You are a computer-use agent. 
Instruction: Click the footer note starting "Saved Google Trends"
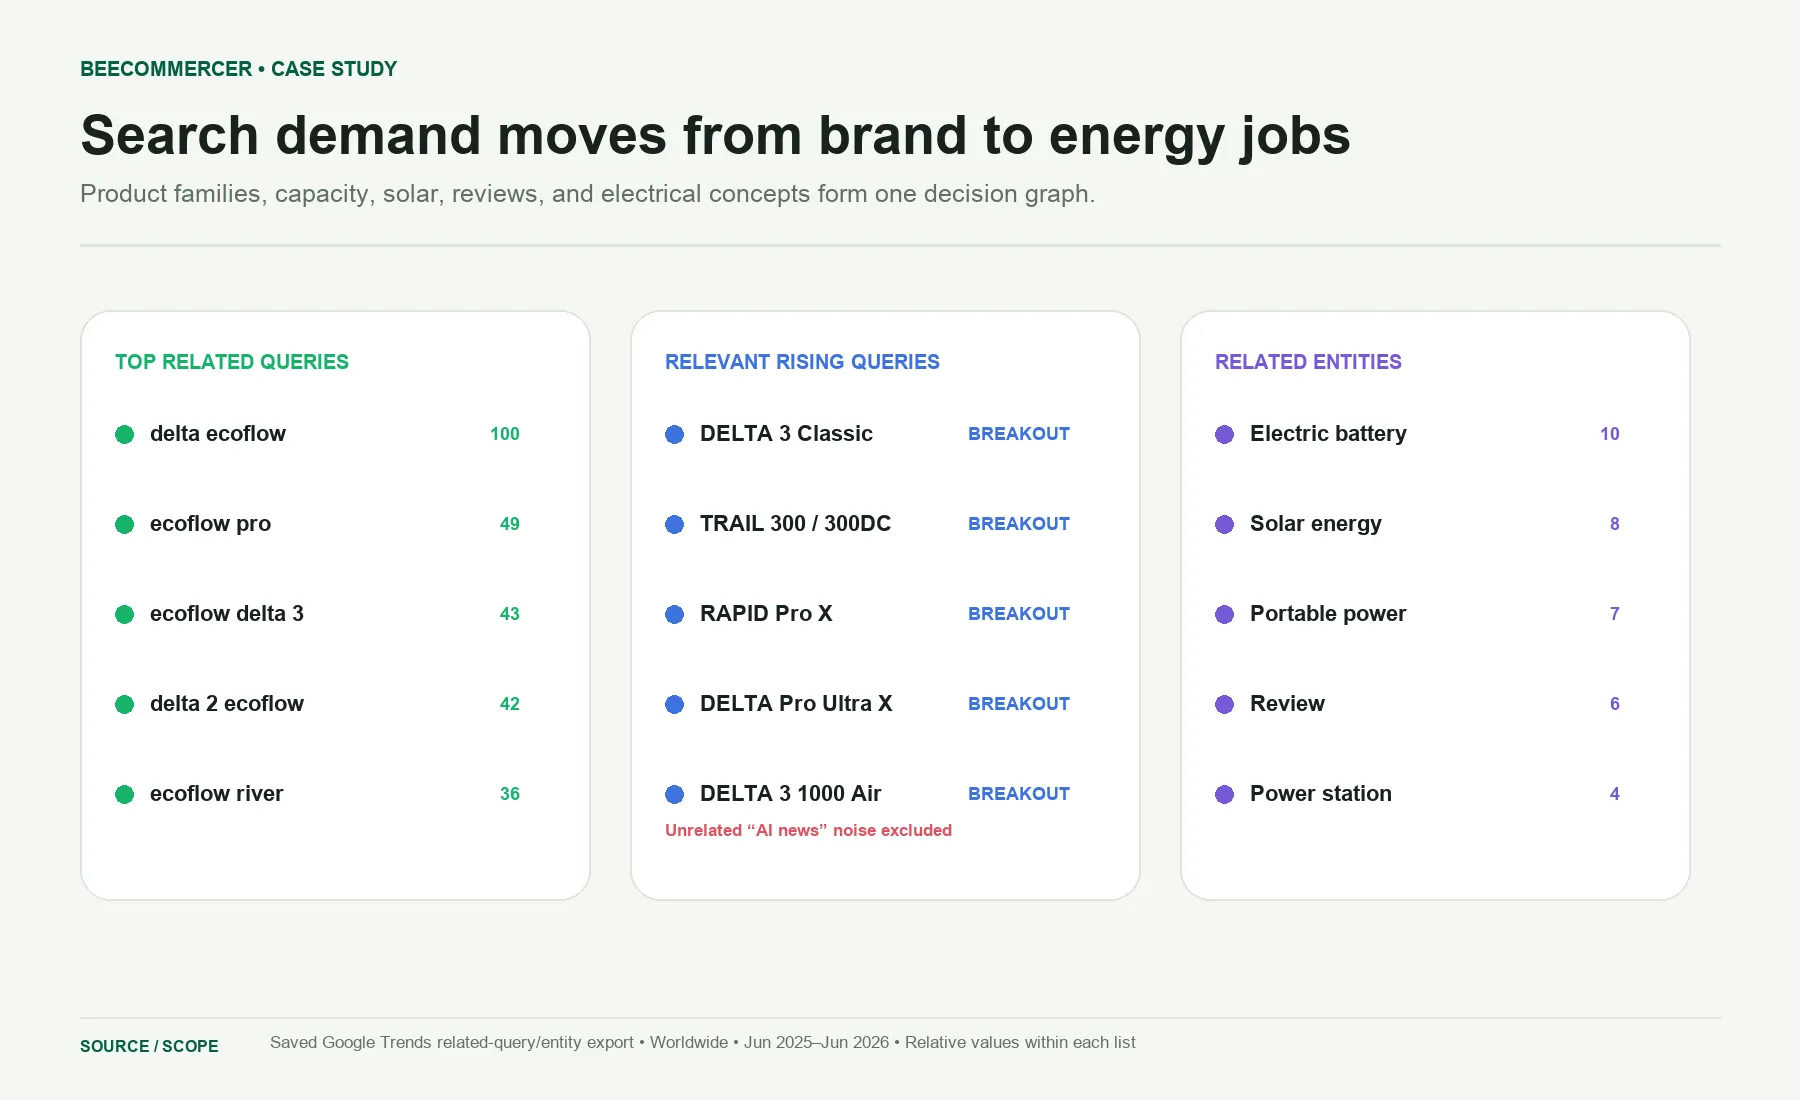pos(703,1042)
